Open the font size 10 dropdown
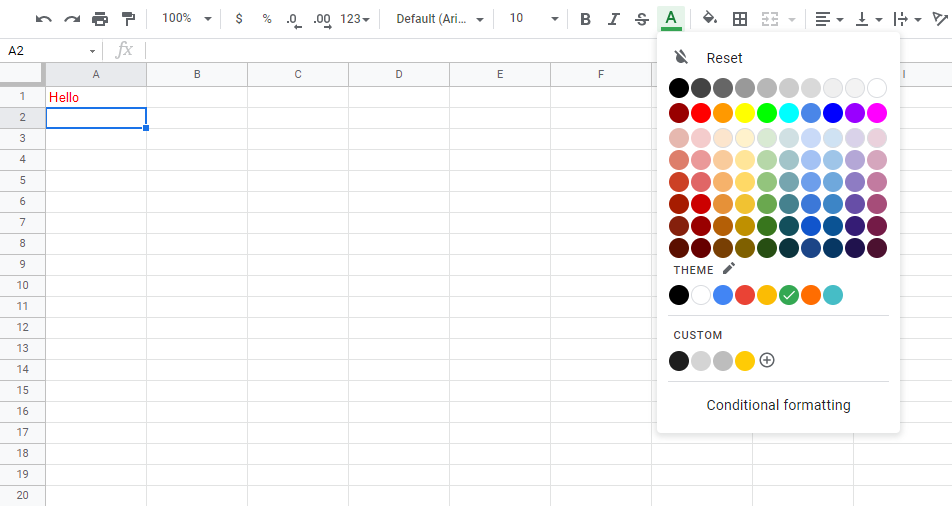This screenshot has height=506, width=952. [533, 19]
